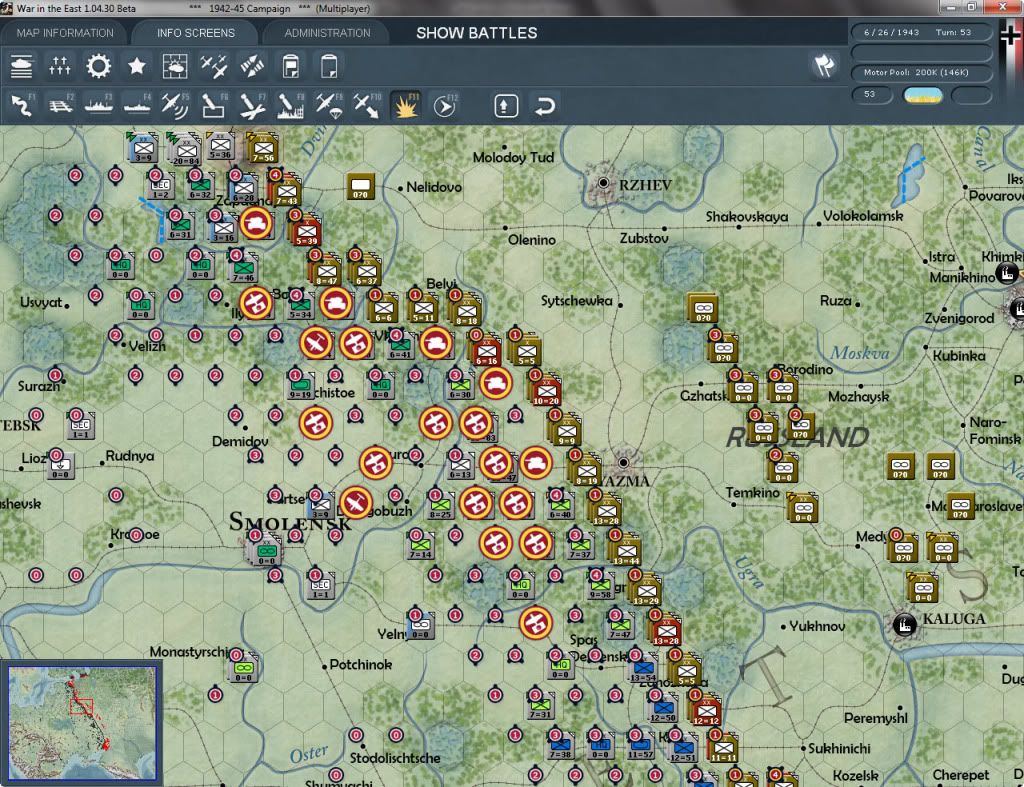Open the star victory screen icon
This screenshot has width=1024, height=787.
click(136, 67)
